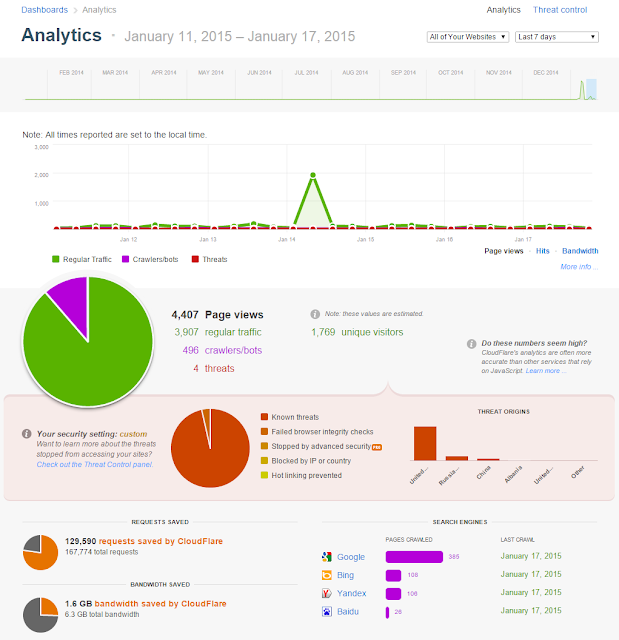This screenshot has height=640, width=619.
Task: Open 'Check out the Threat Control panel' link
Action: 95,464
